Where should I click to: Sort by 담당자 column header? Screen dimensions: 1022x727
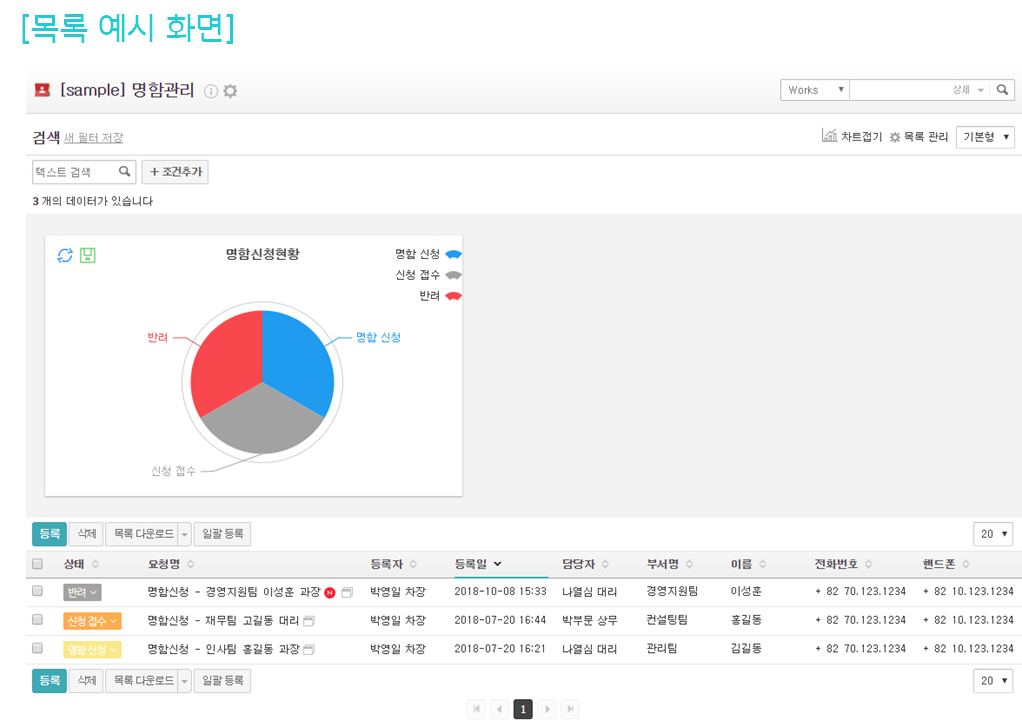pos(585,564)
